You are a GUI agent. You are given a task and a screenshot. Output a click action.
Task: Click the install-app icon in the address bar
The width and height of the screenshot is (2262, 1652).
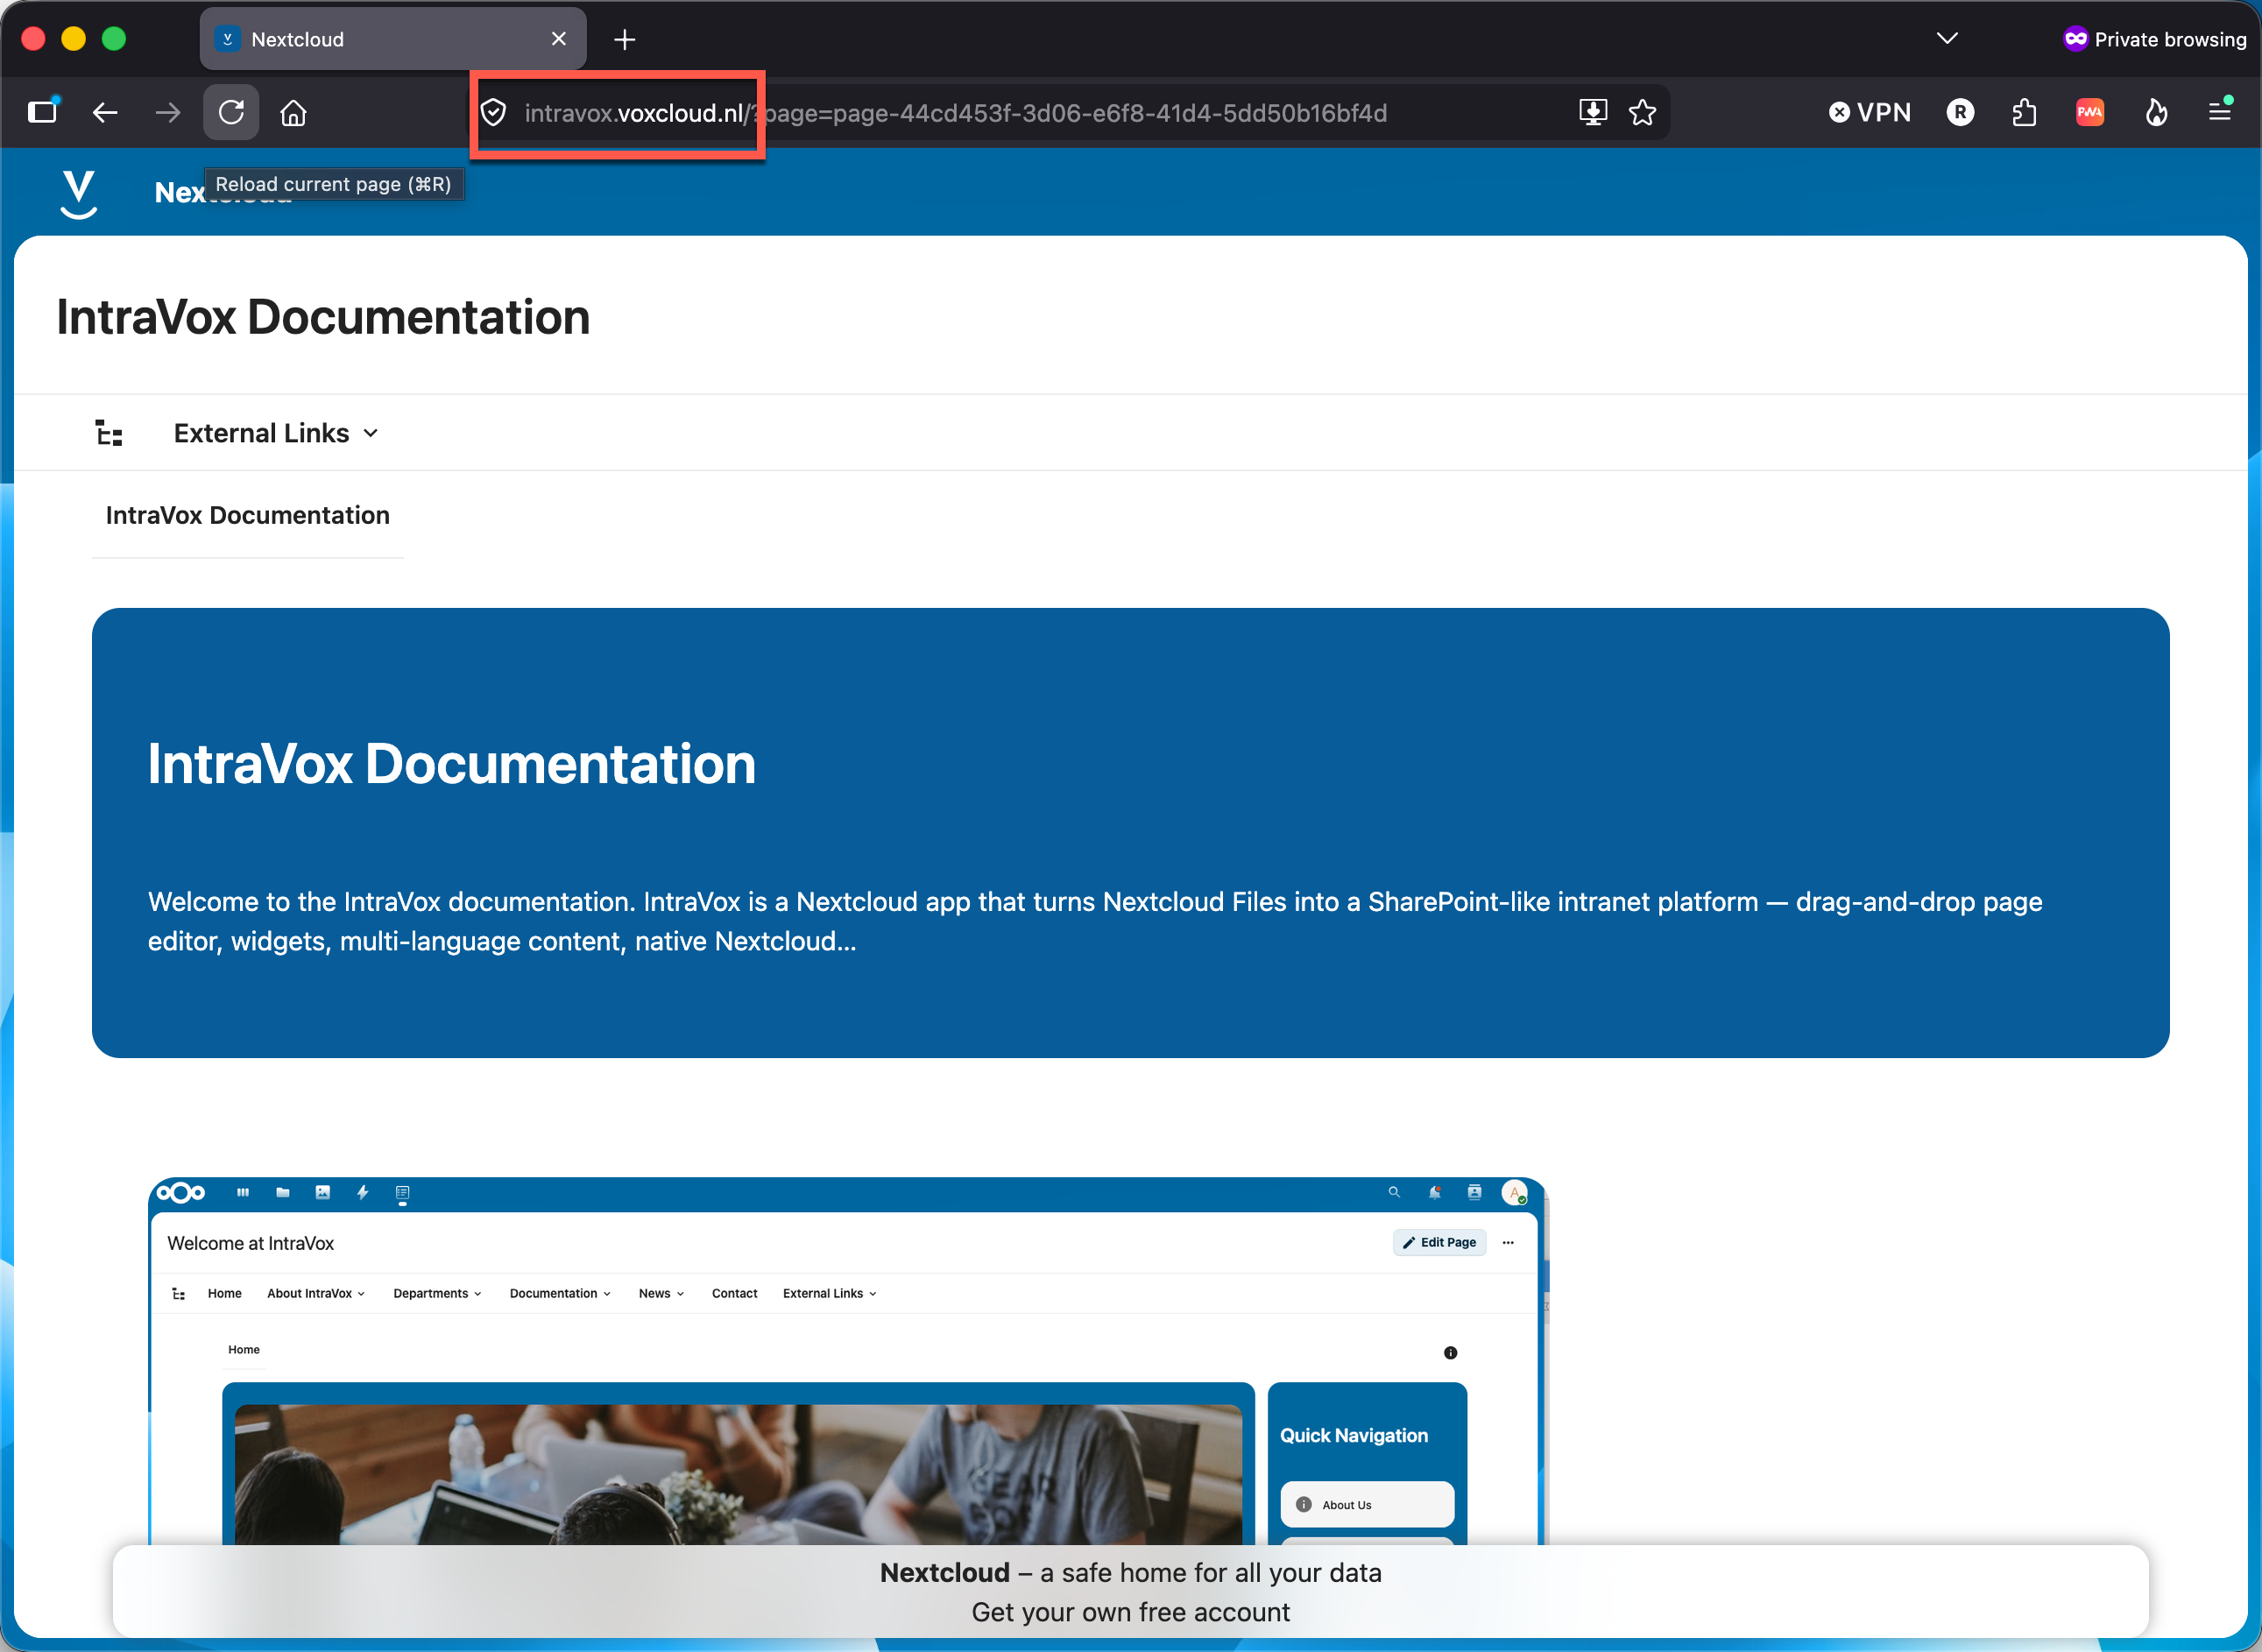click(1593, 112)
